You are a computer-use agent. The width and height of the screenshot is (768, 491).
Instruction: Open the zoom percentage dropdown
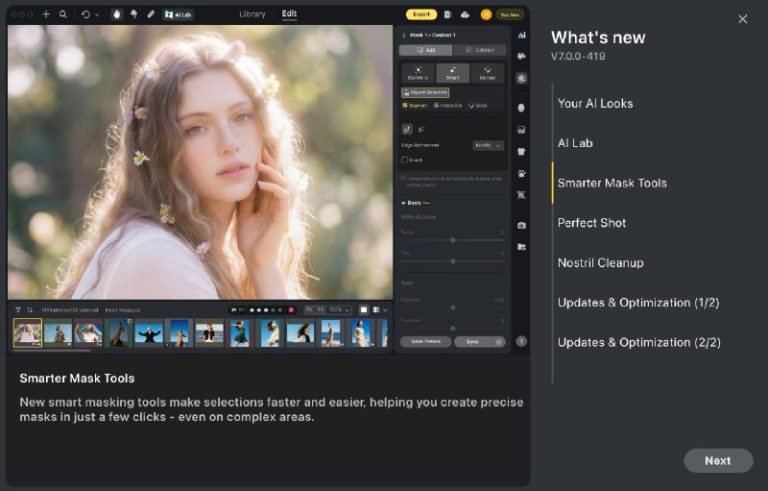[339, 310]
